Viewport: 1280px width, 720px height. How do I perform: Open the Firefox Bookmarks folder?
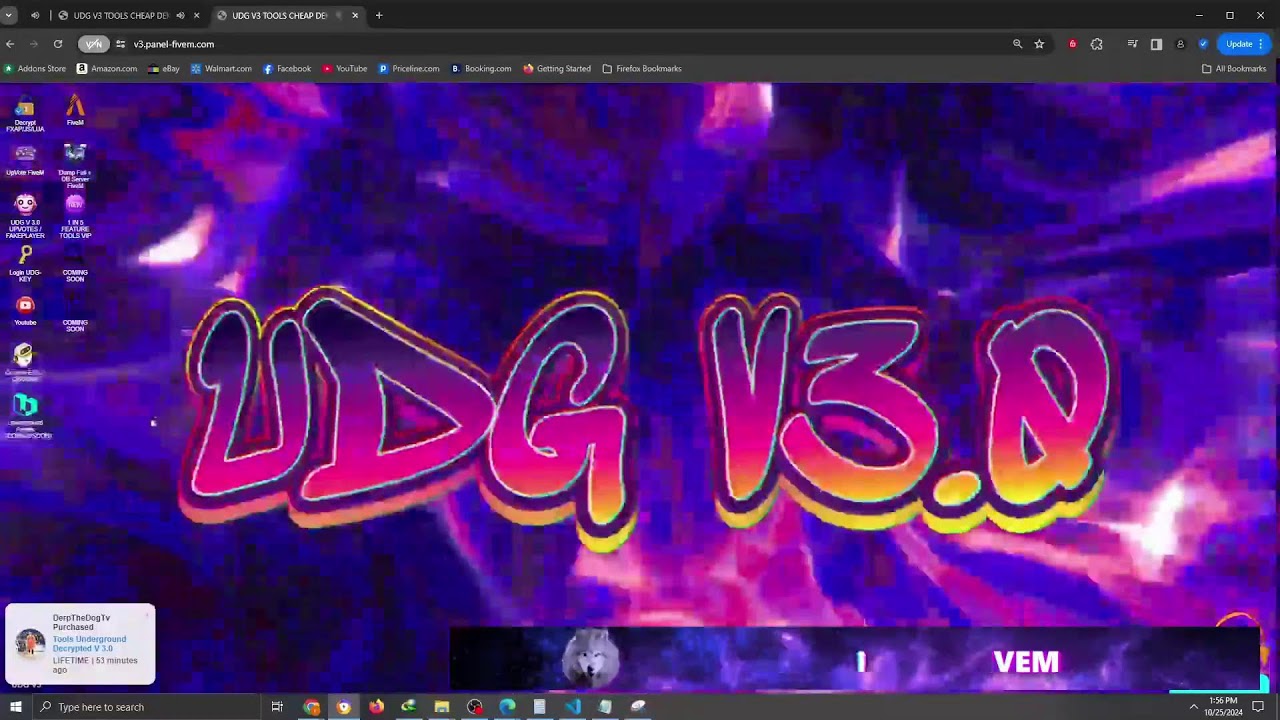pos(641,69)
